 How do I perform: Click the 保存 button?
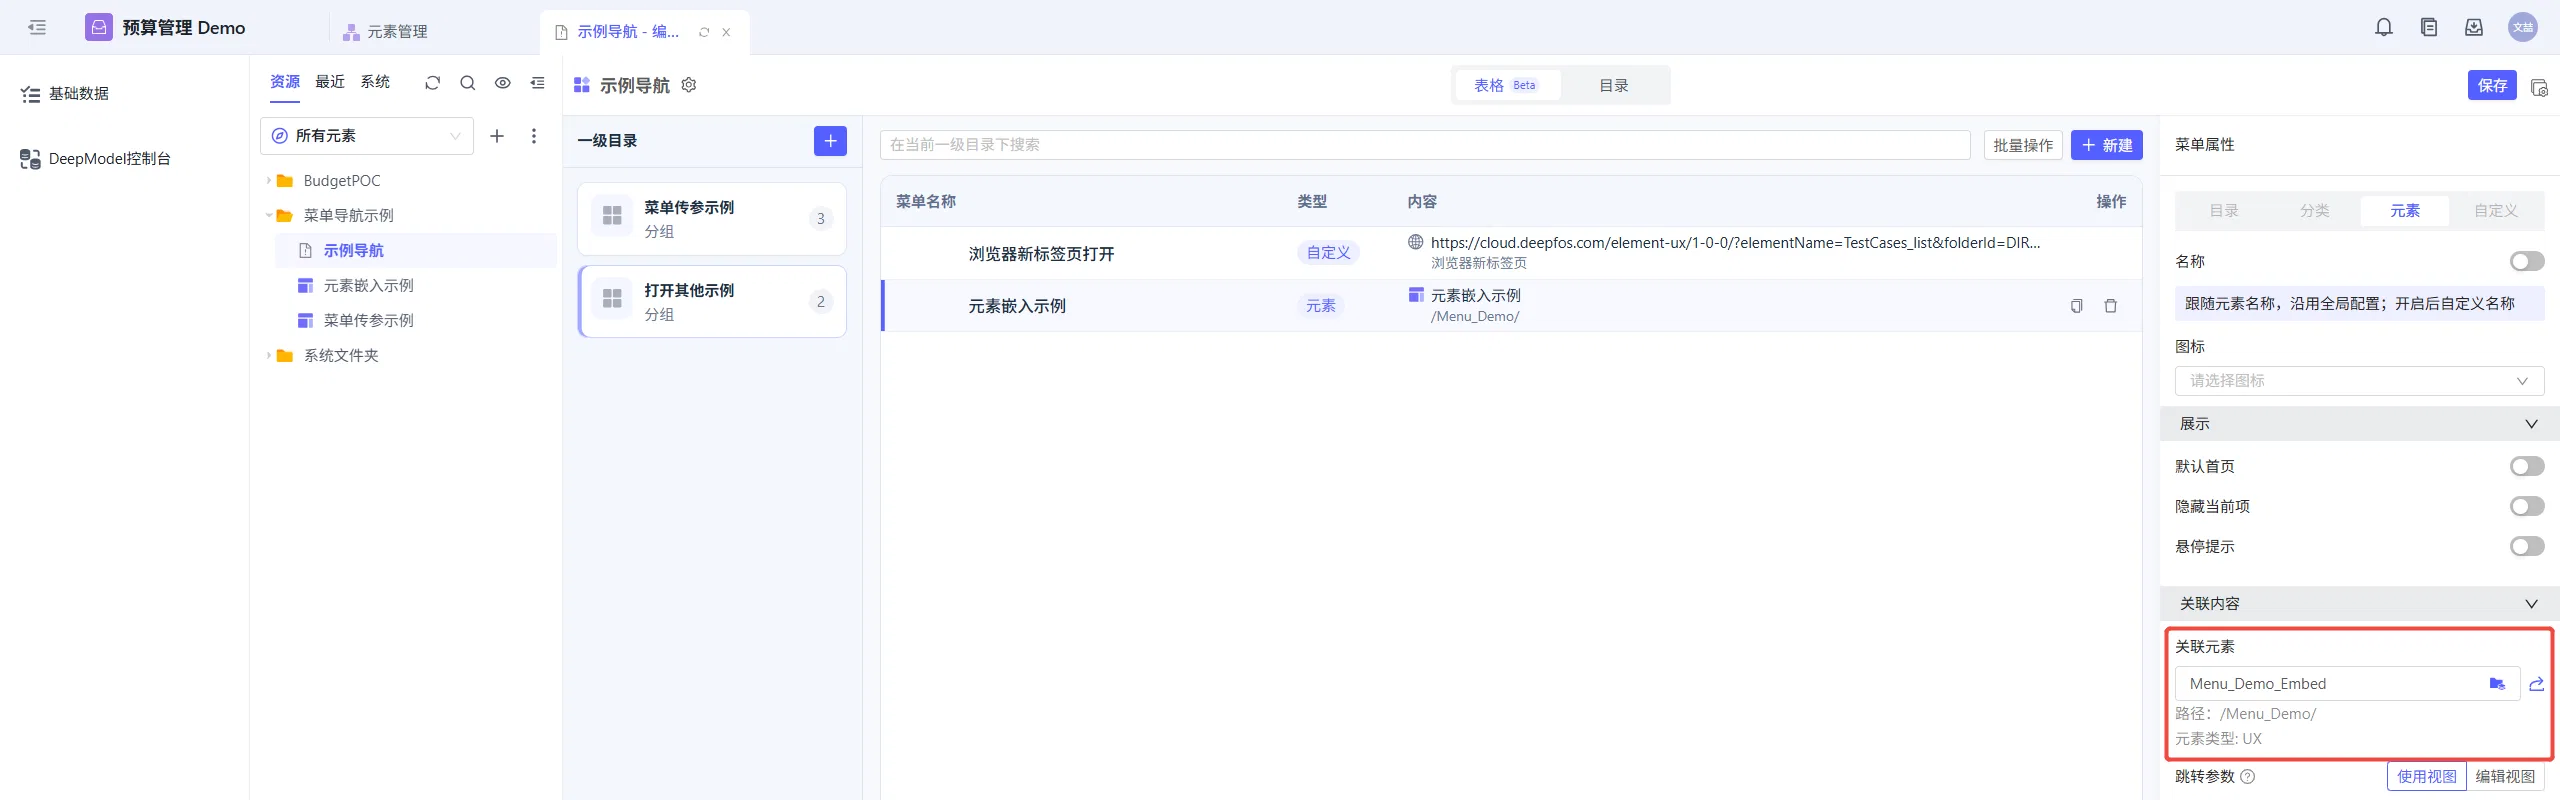pyautogui.click(x=2492, y=85)
